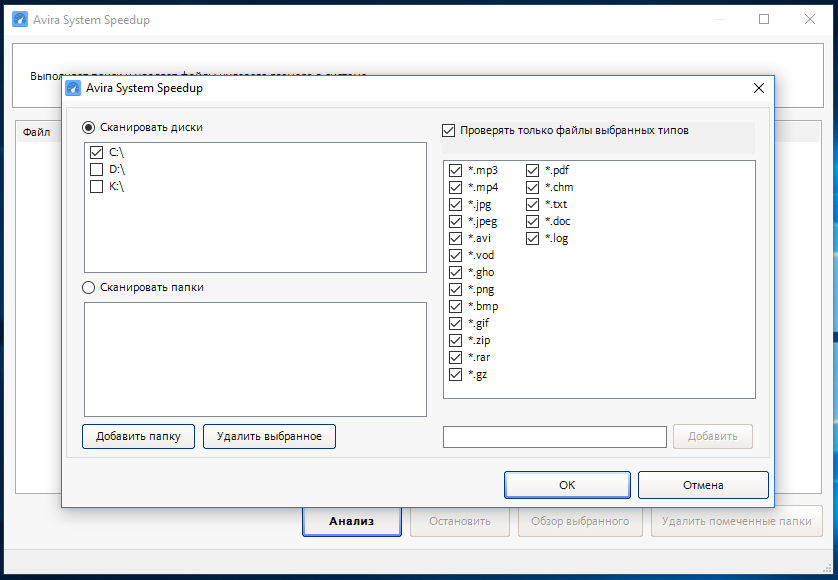The image size is (838, 580).
Task: Click the Avira icon in dialog title bar
Action: pos(73,88)
